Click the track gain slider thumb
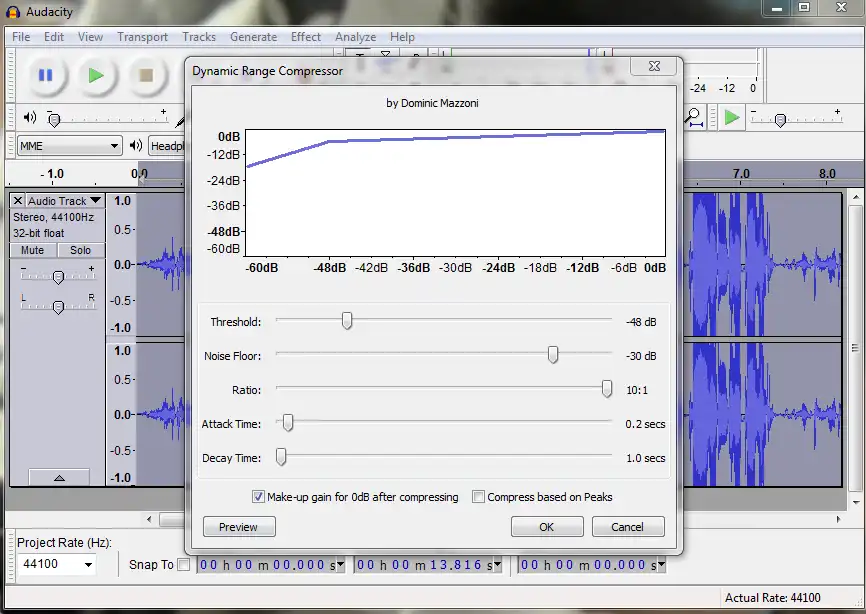The height and width of the screenshot is (614, 866). tap(58, 277)
